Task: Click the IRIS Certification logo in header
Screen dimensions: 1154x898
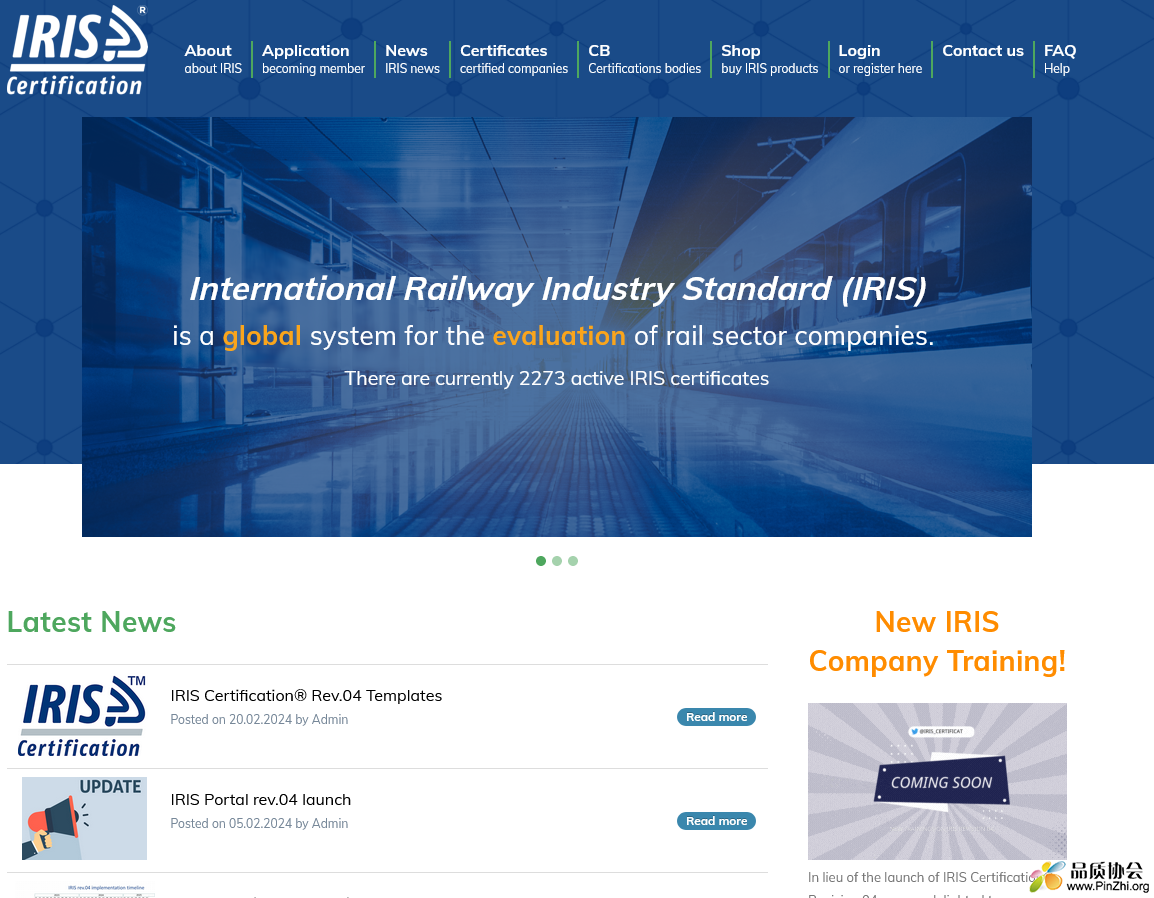Action: [x=77, y=51]
